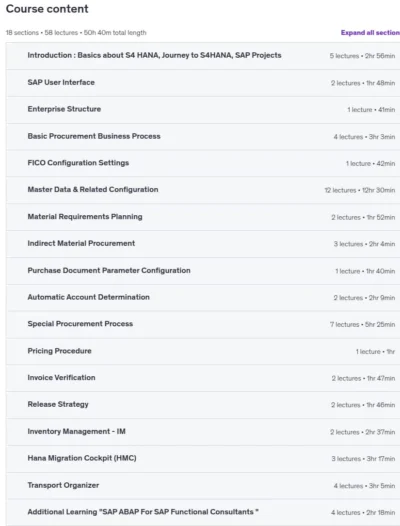Click the Expand all sections link
This screenshot has width=400, height=526.
[370, 33]
